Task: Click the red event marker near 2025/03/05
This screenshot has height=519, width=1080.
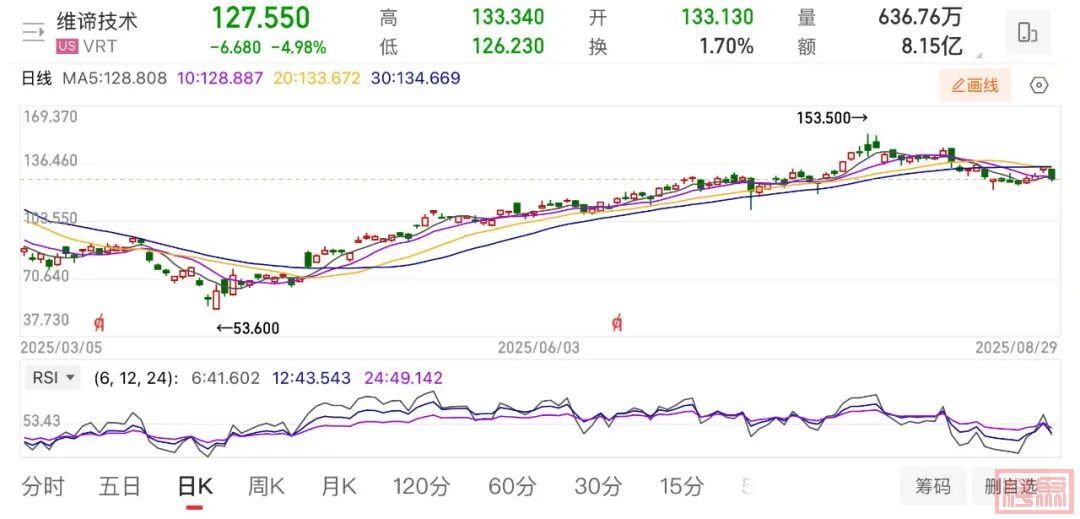Action: click(x=99, y=322)
